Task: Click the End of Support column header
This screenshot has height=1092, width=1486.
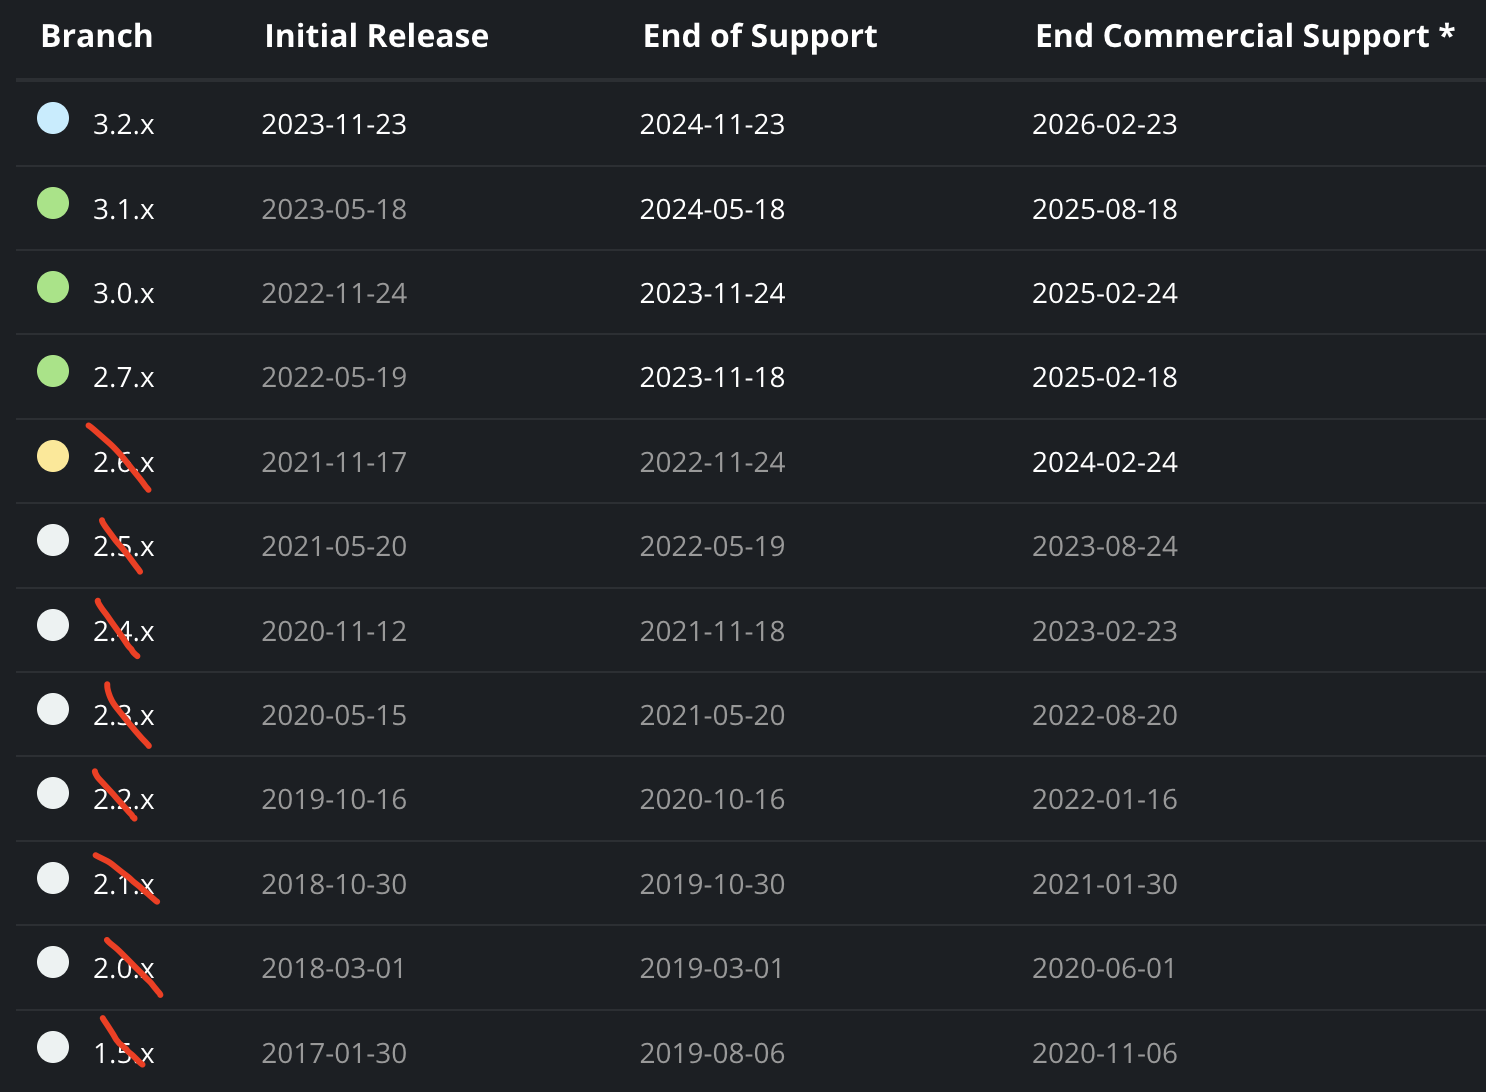Action: click(x=760, y=36)
